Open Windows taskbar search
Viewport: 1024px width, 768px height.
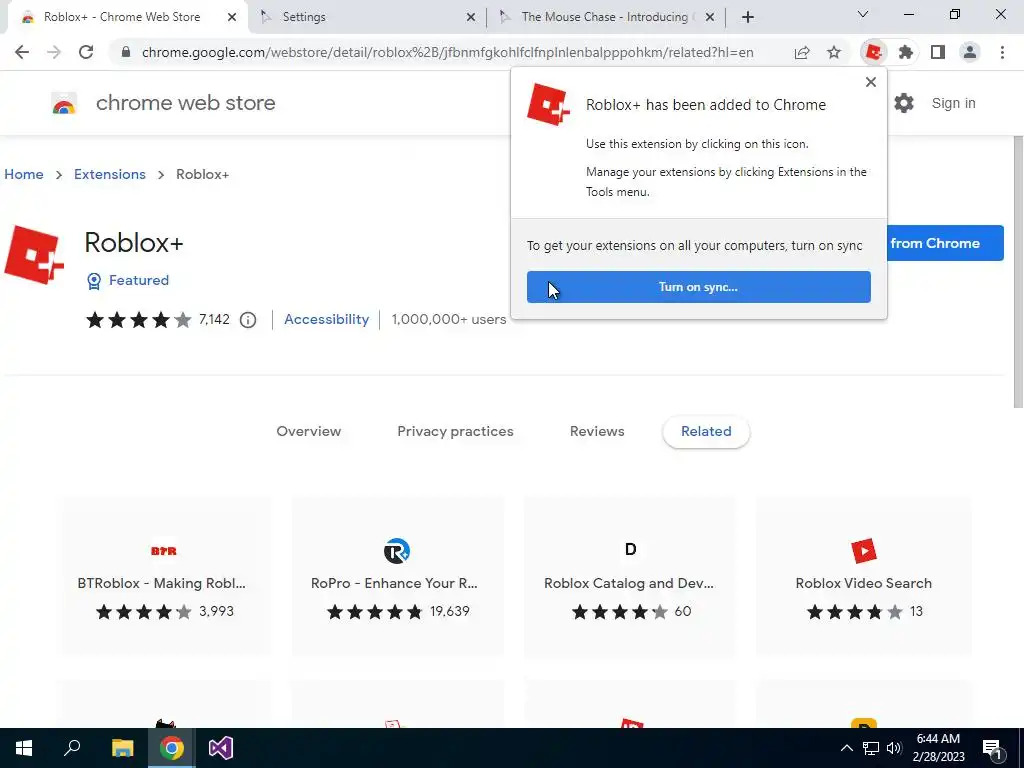coord(72,748)
